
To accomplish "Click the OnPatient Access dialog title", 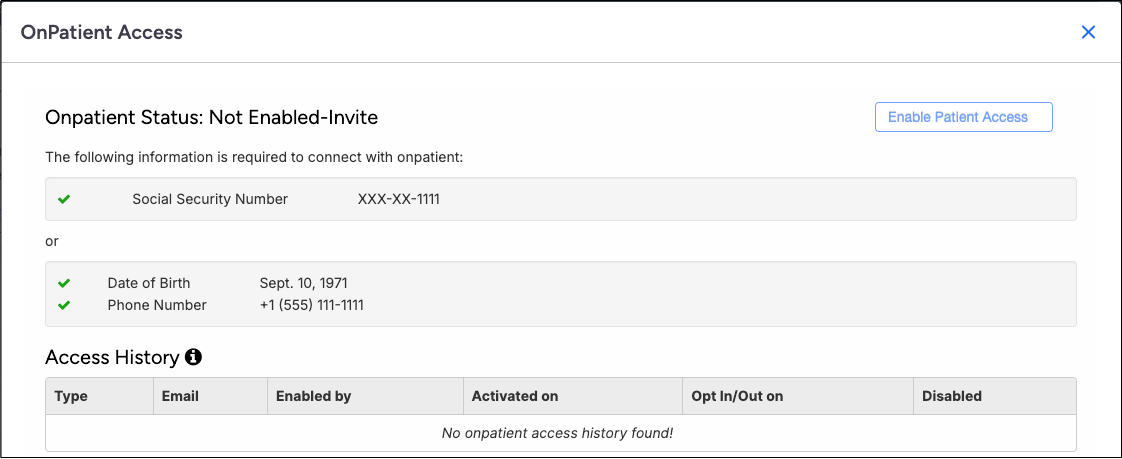I will coord(102,32).
